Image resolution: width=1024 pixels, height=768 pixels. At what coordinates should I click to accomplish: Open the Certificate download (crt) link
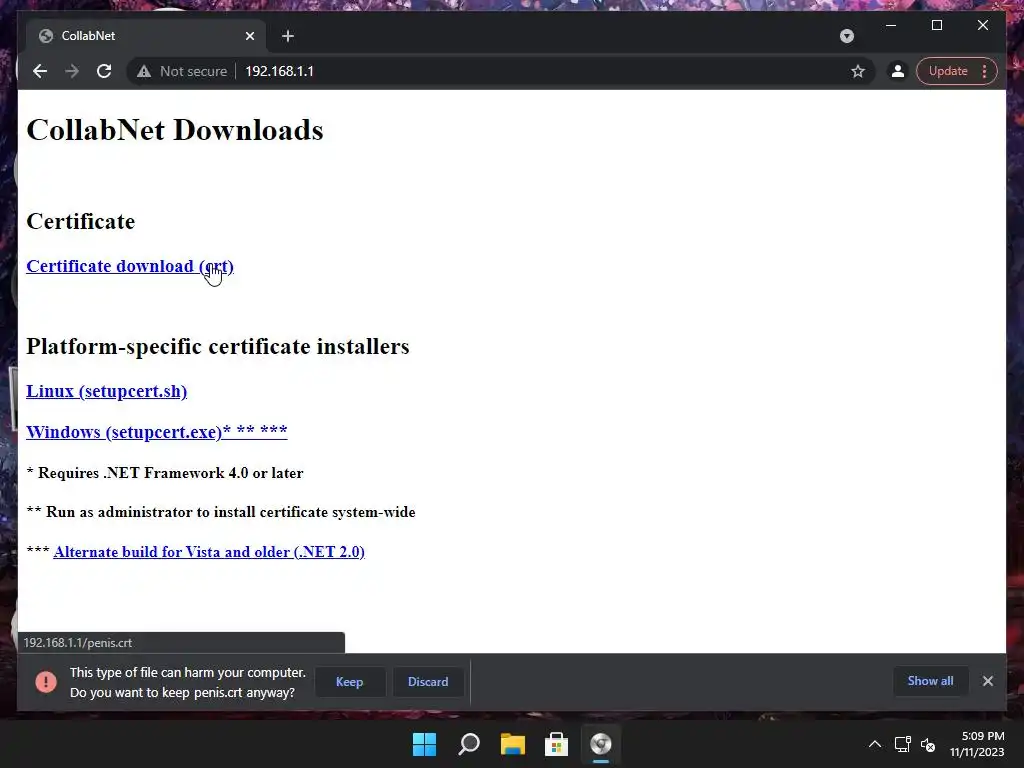[130, 266]
